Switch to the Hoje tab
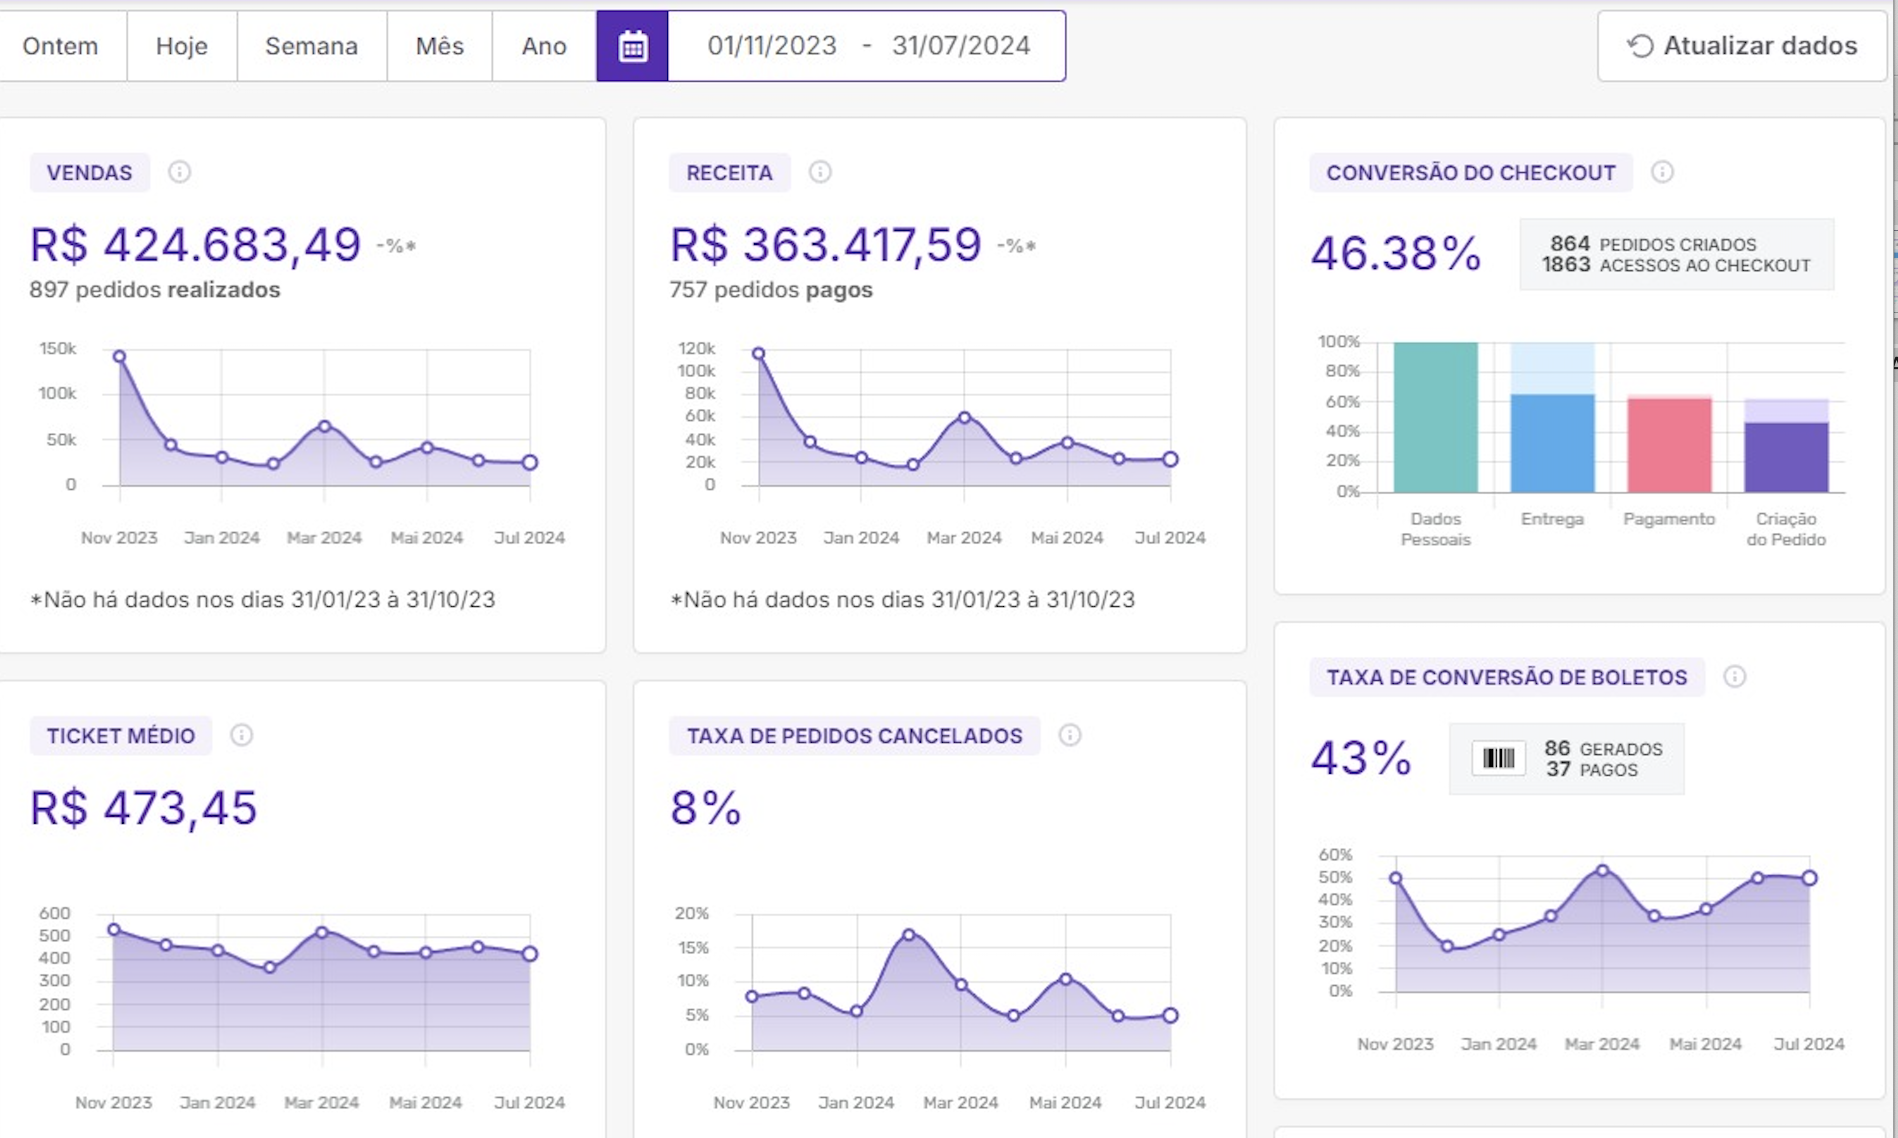This screenshot has height=1138, width=1898. tap(180, 45)
